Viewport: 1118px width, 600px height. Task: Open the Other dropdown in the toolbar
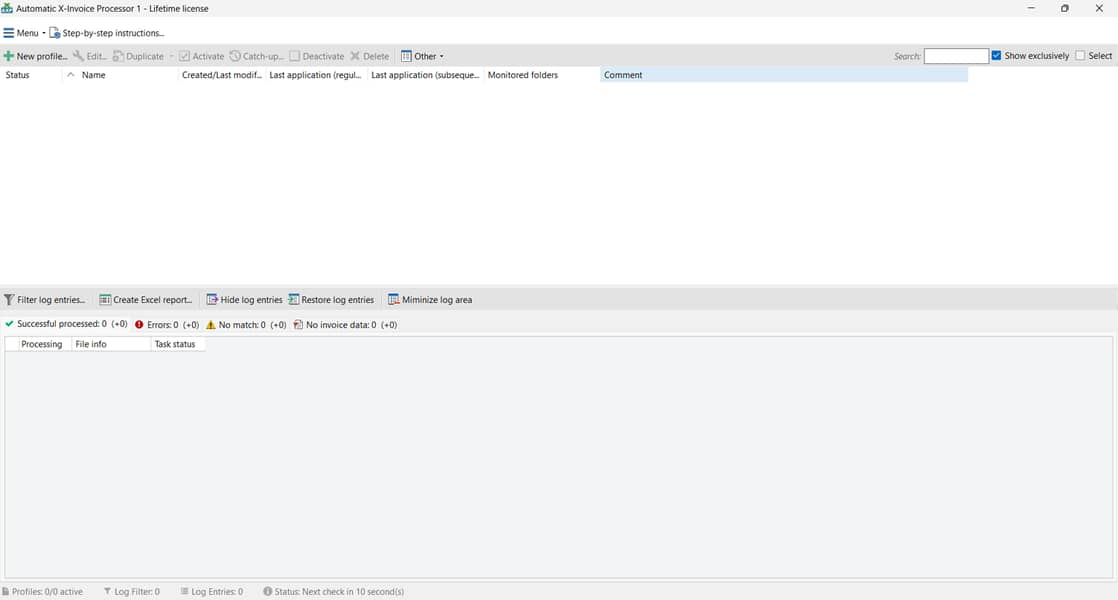[x=422, y=56]
